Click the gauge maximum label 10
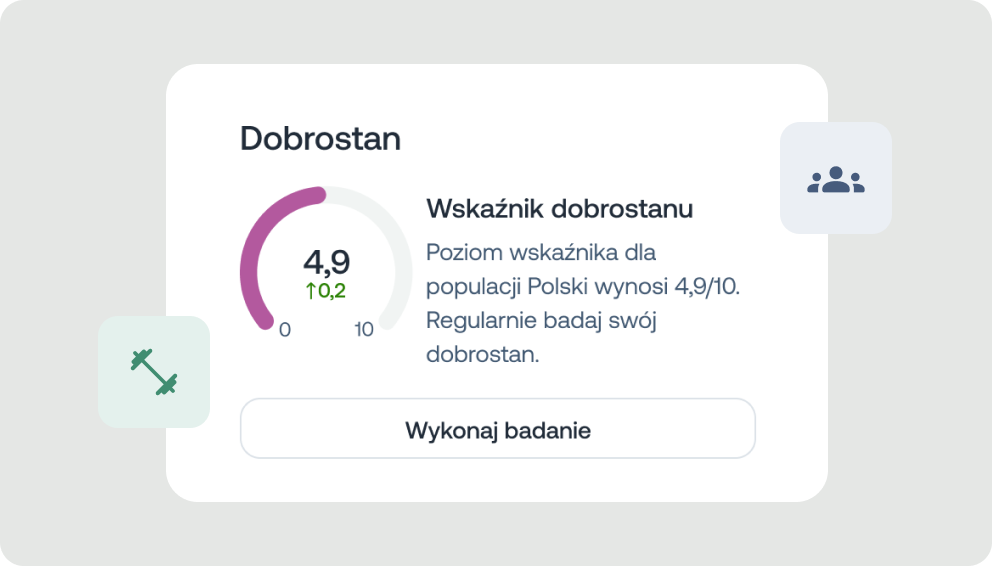The height and width of the screenshot is (566, 992). [364, 329]
